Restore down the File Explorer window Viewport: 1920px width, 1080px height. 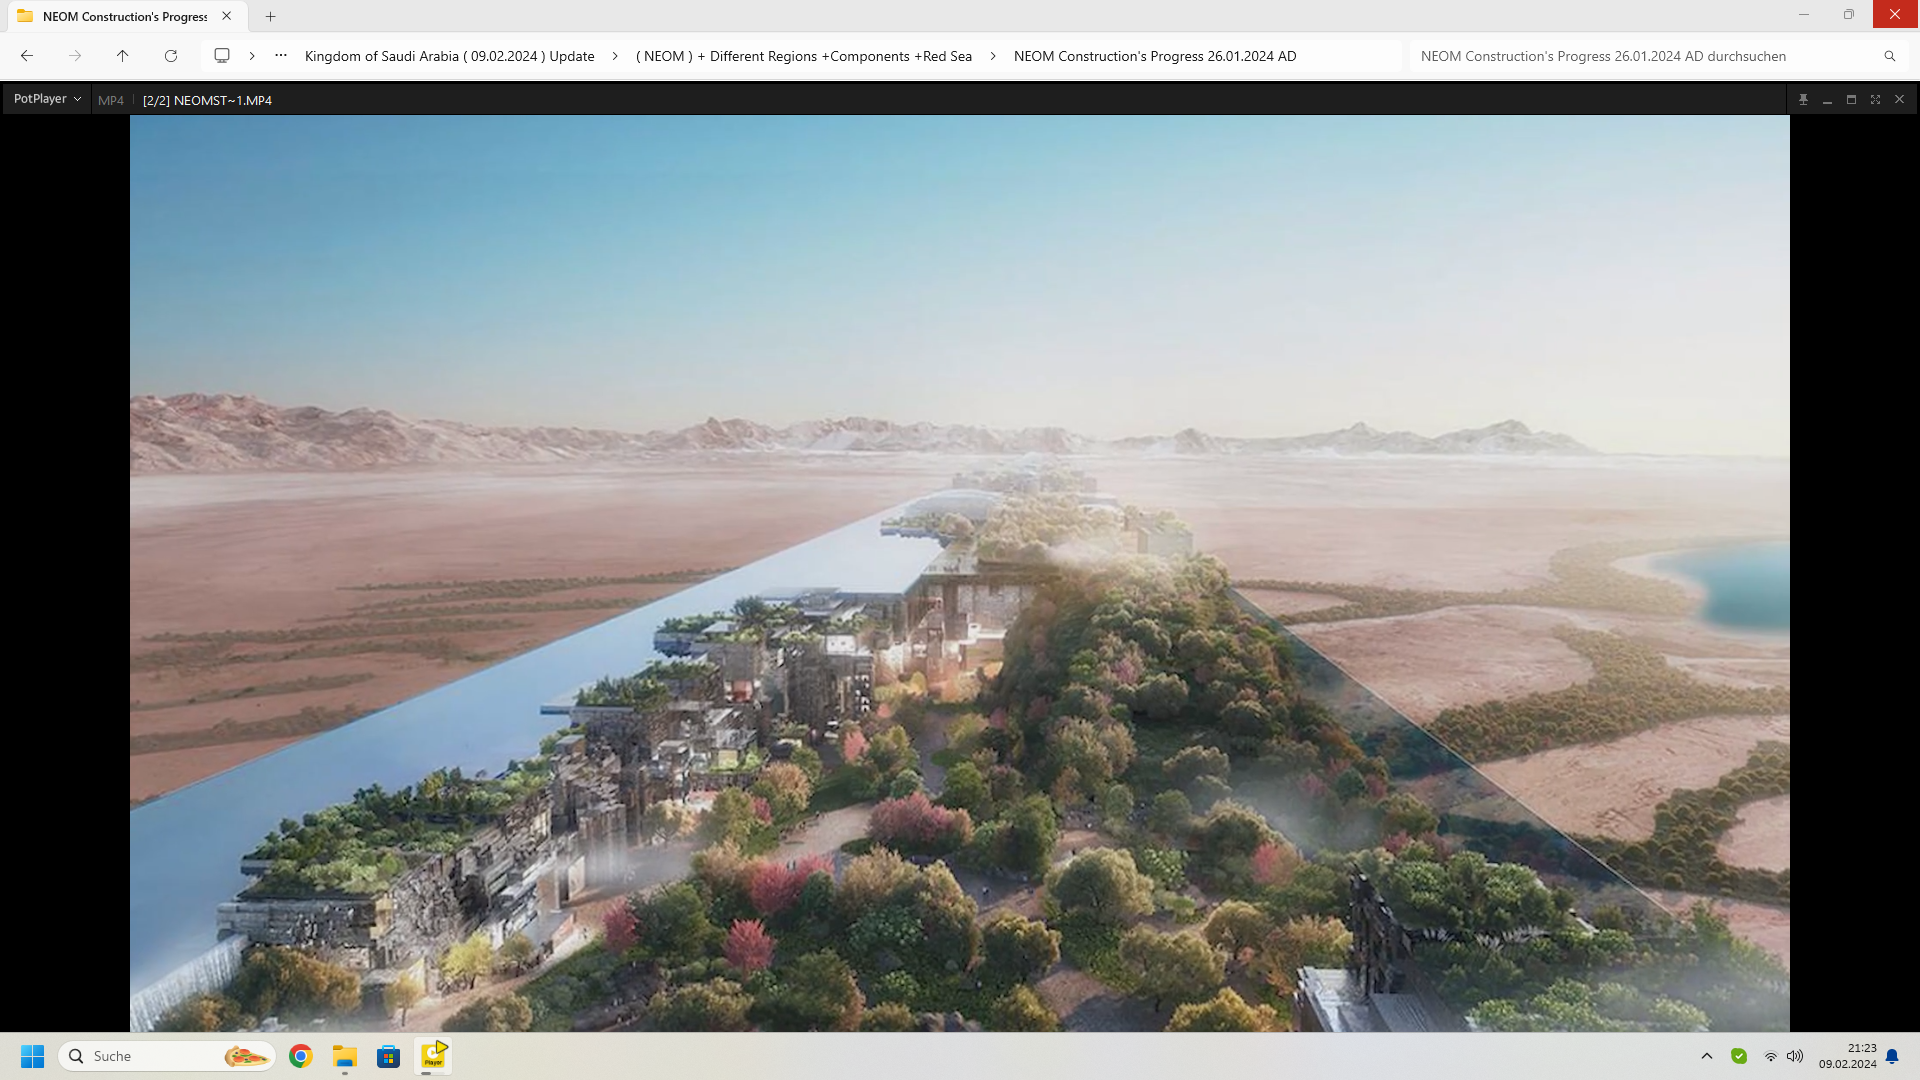point(1849,14)
